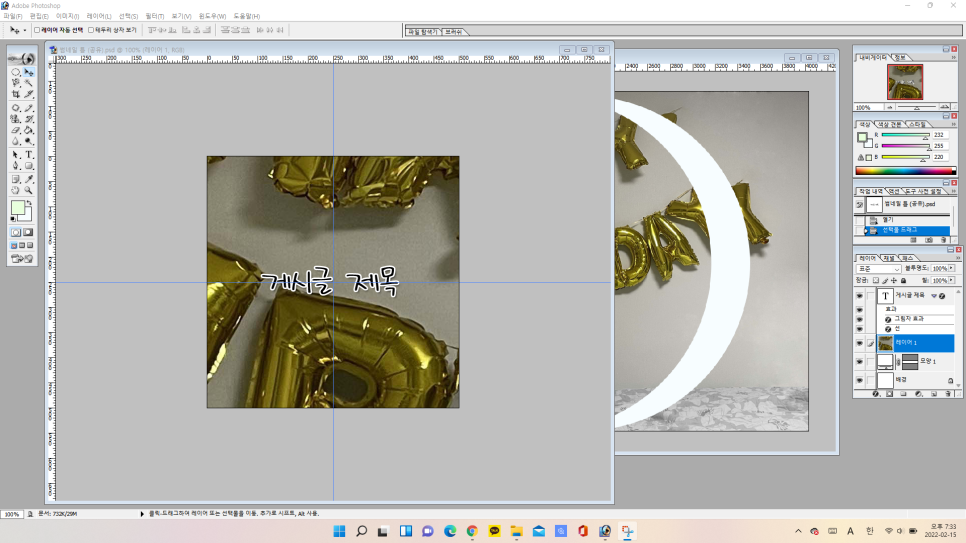Screen dimensions: 966x543
Task: Hide the 게시글 제목 text layer
Action: coord(859,296)
